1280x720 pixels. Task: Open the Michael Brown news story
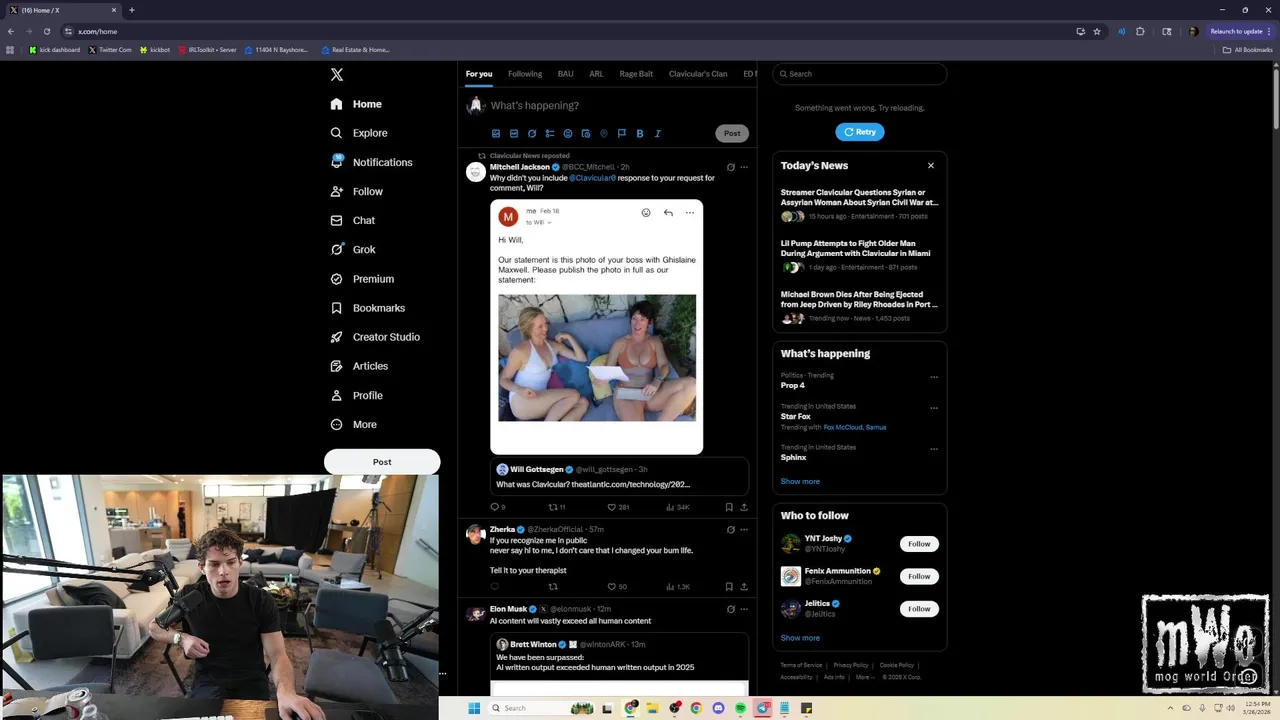tap(859, 306)
